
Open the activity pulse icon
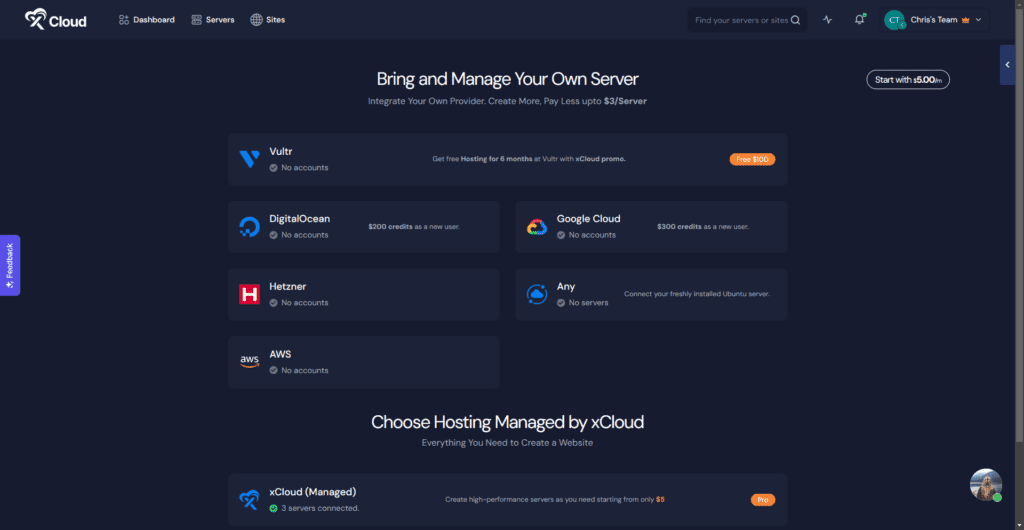[827, 20]
